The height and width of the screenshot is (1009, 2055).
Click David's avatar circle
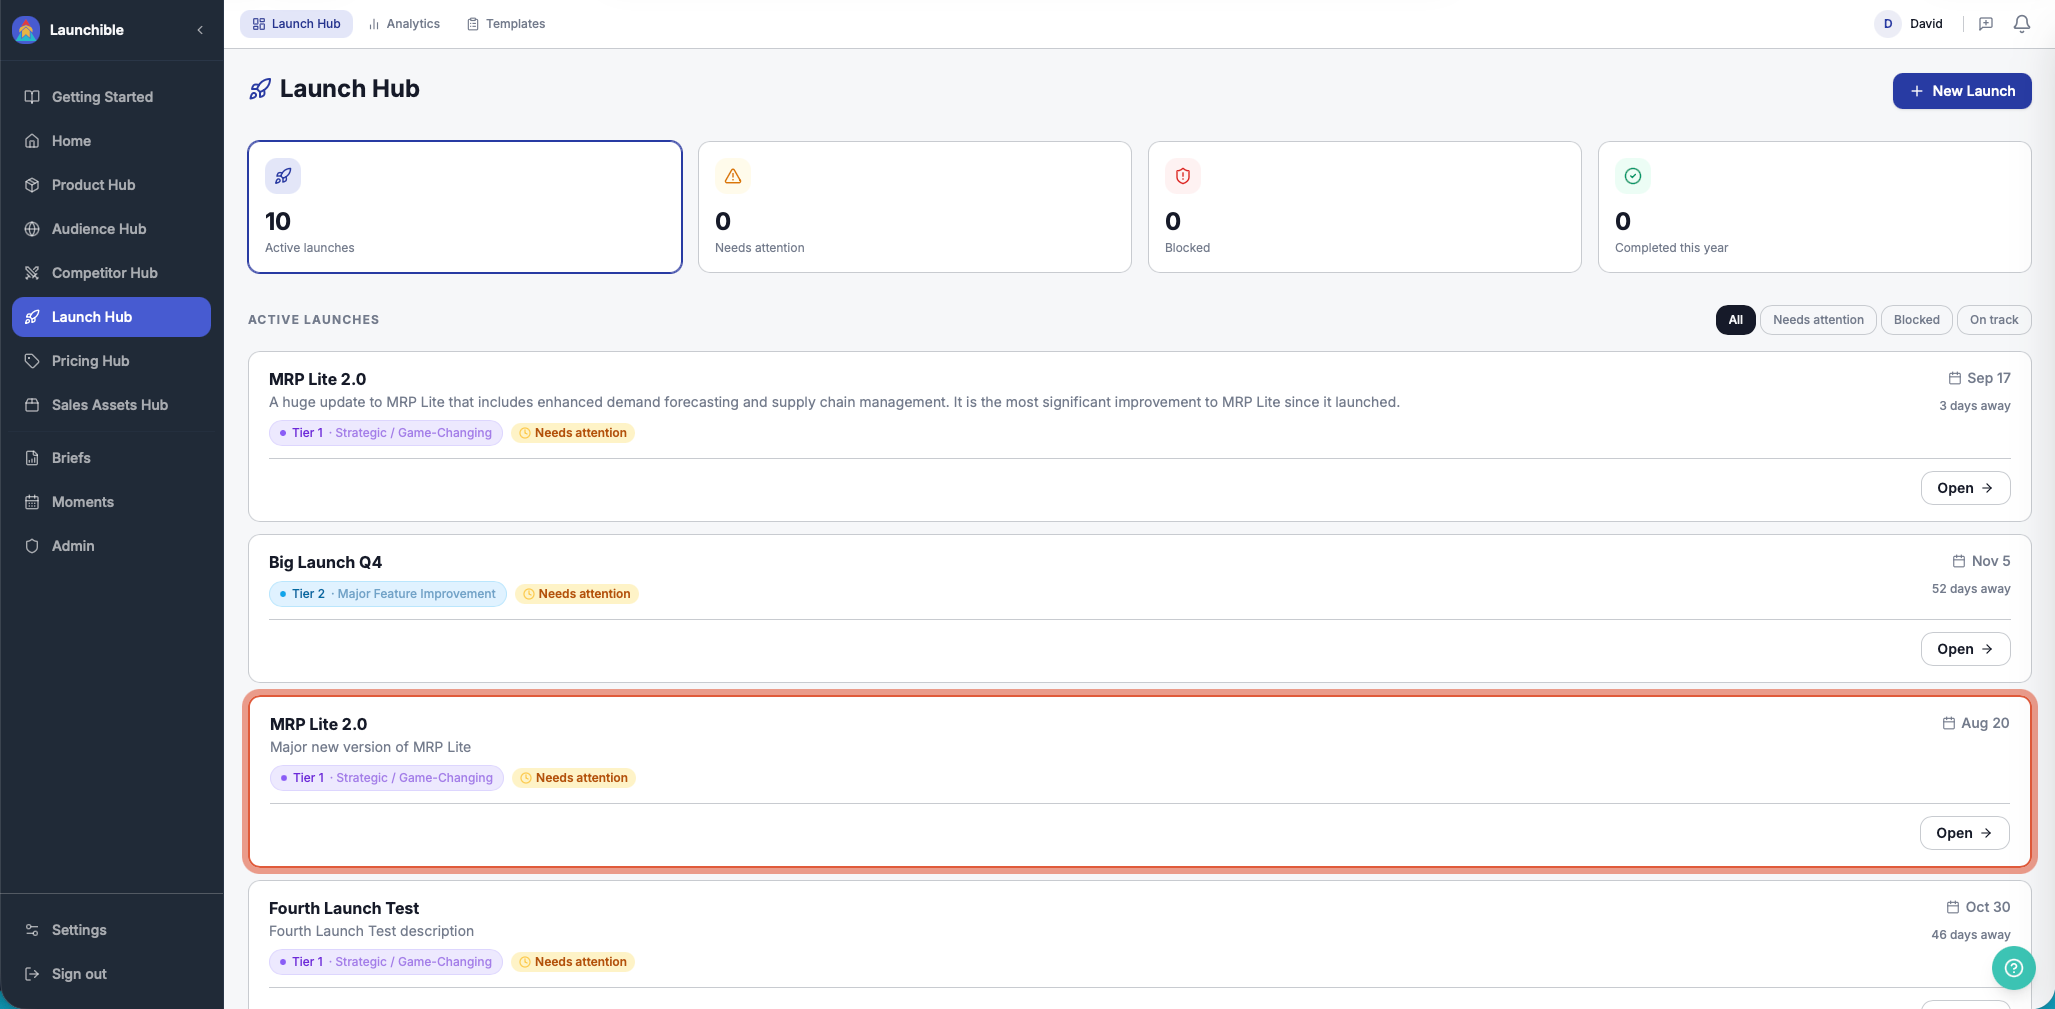click(x=1888, y=24)
